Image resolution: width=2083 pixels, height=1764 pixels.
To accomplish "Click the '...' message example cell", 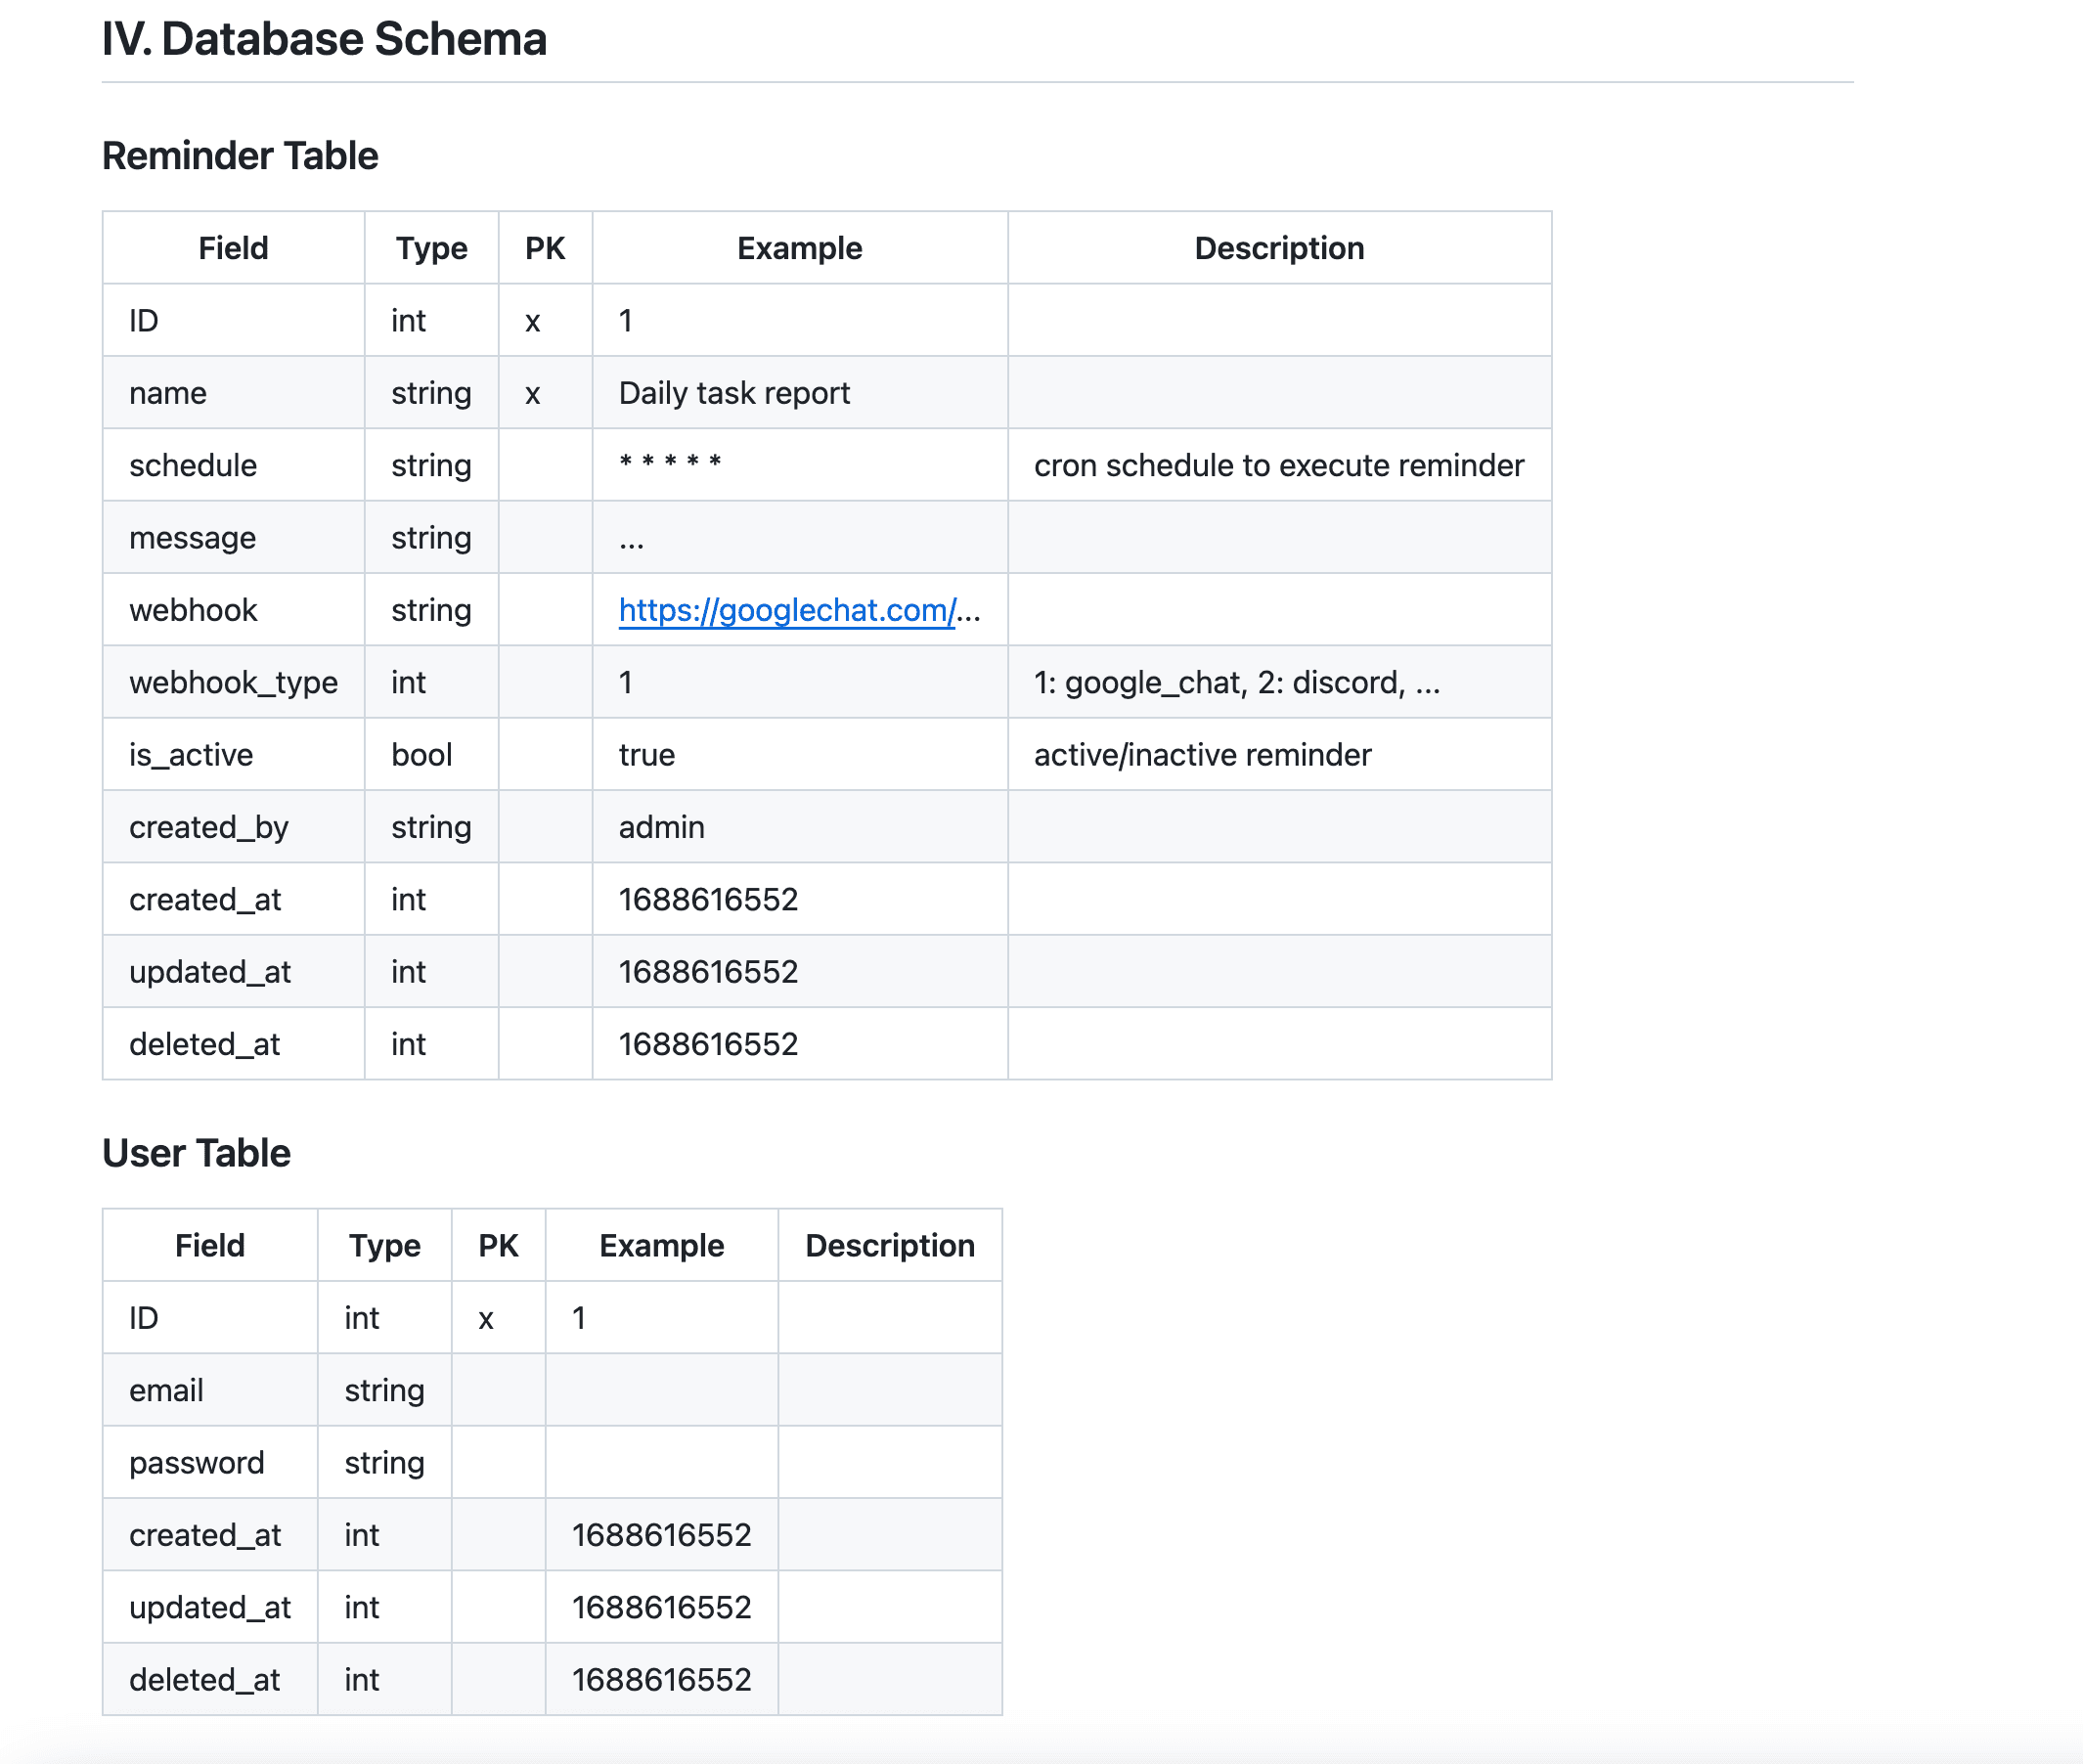I will [x=800, y=538].
